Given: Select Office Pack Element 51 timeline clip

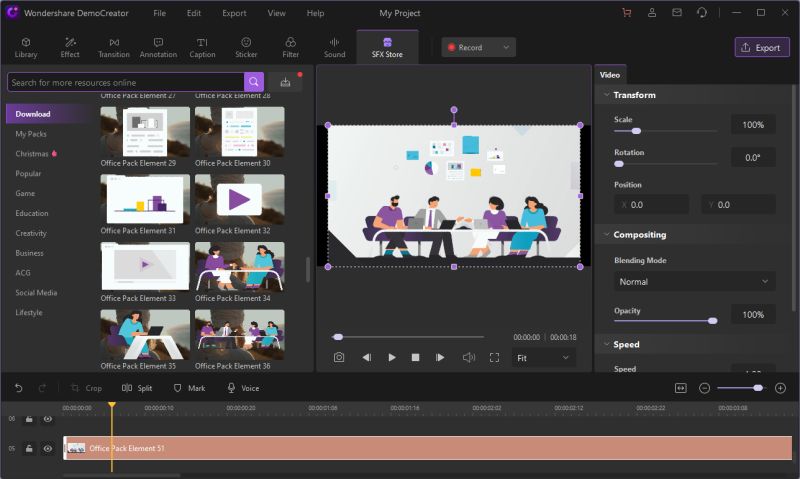Looking at the screenshot, I should tap(428, 448).
